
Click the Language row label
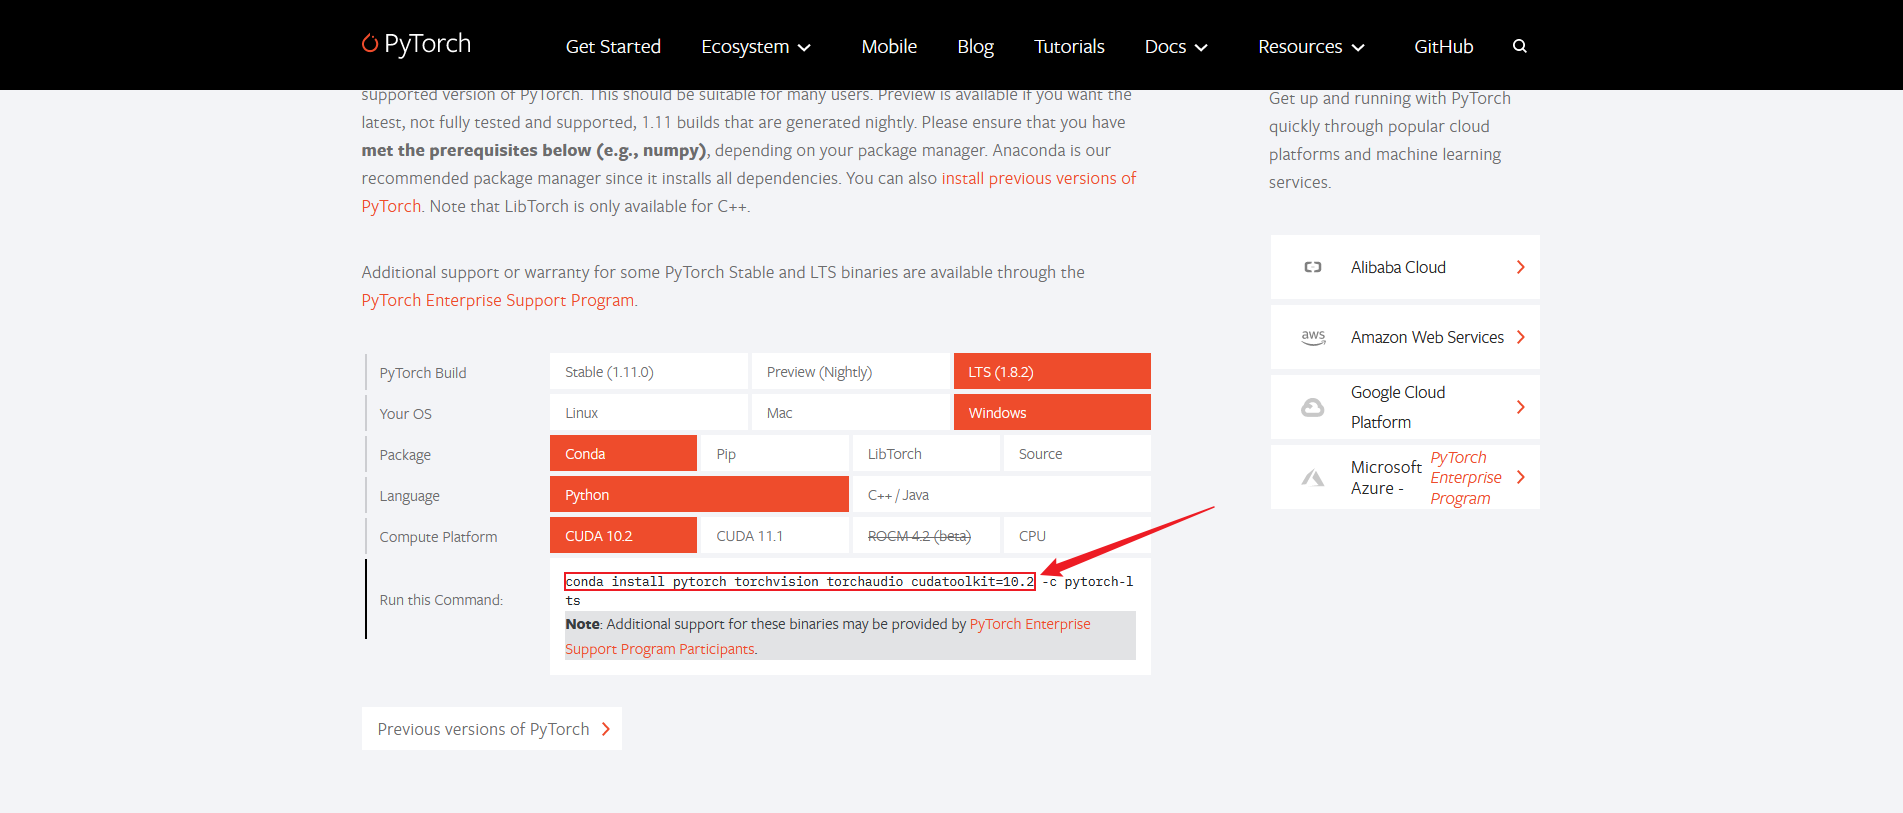[x=409, y=496]
